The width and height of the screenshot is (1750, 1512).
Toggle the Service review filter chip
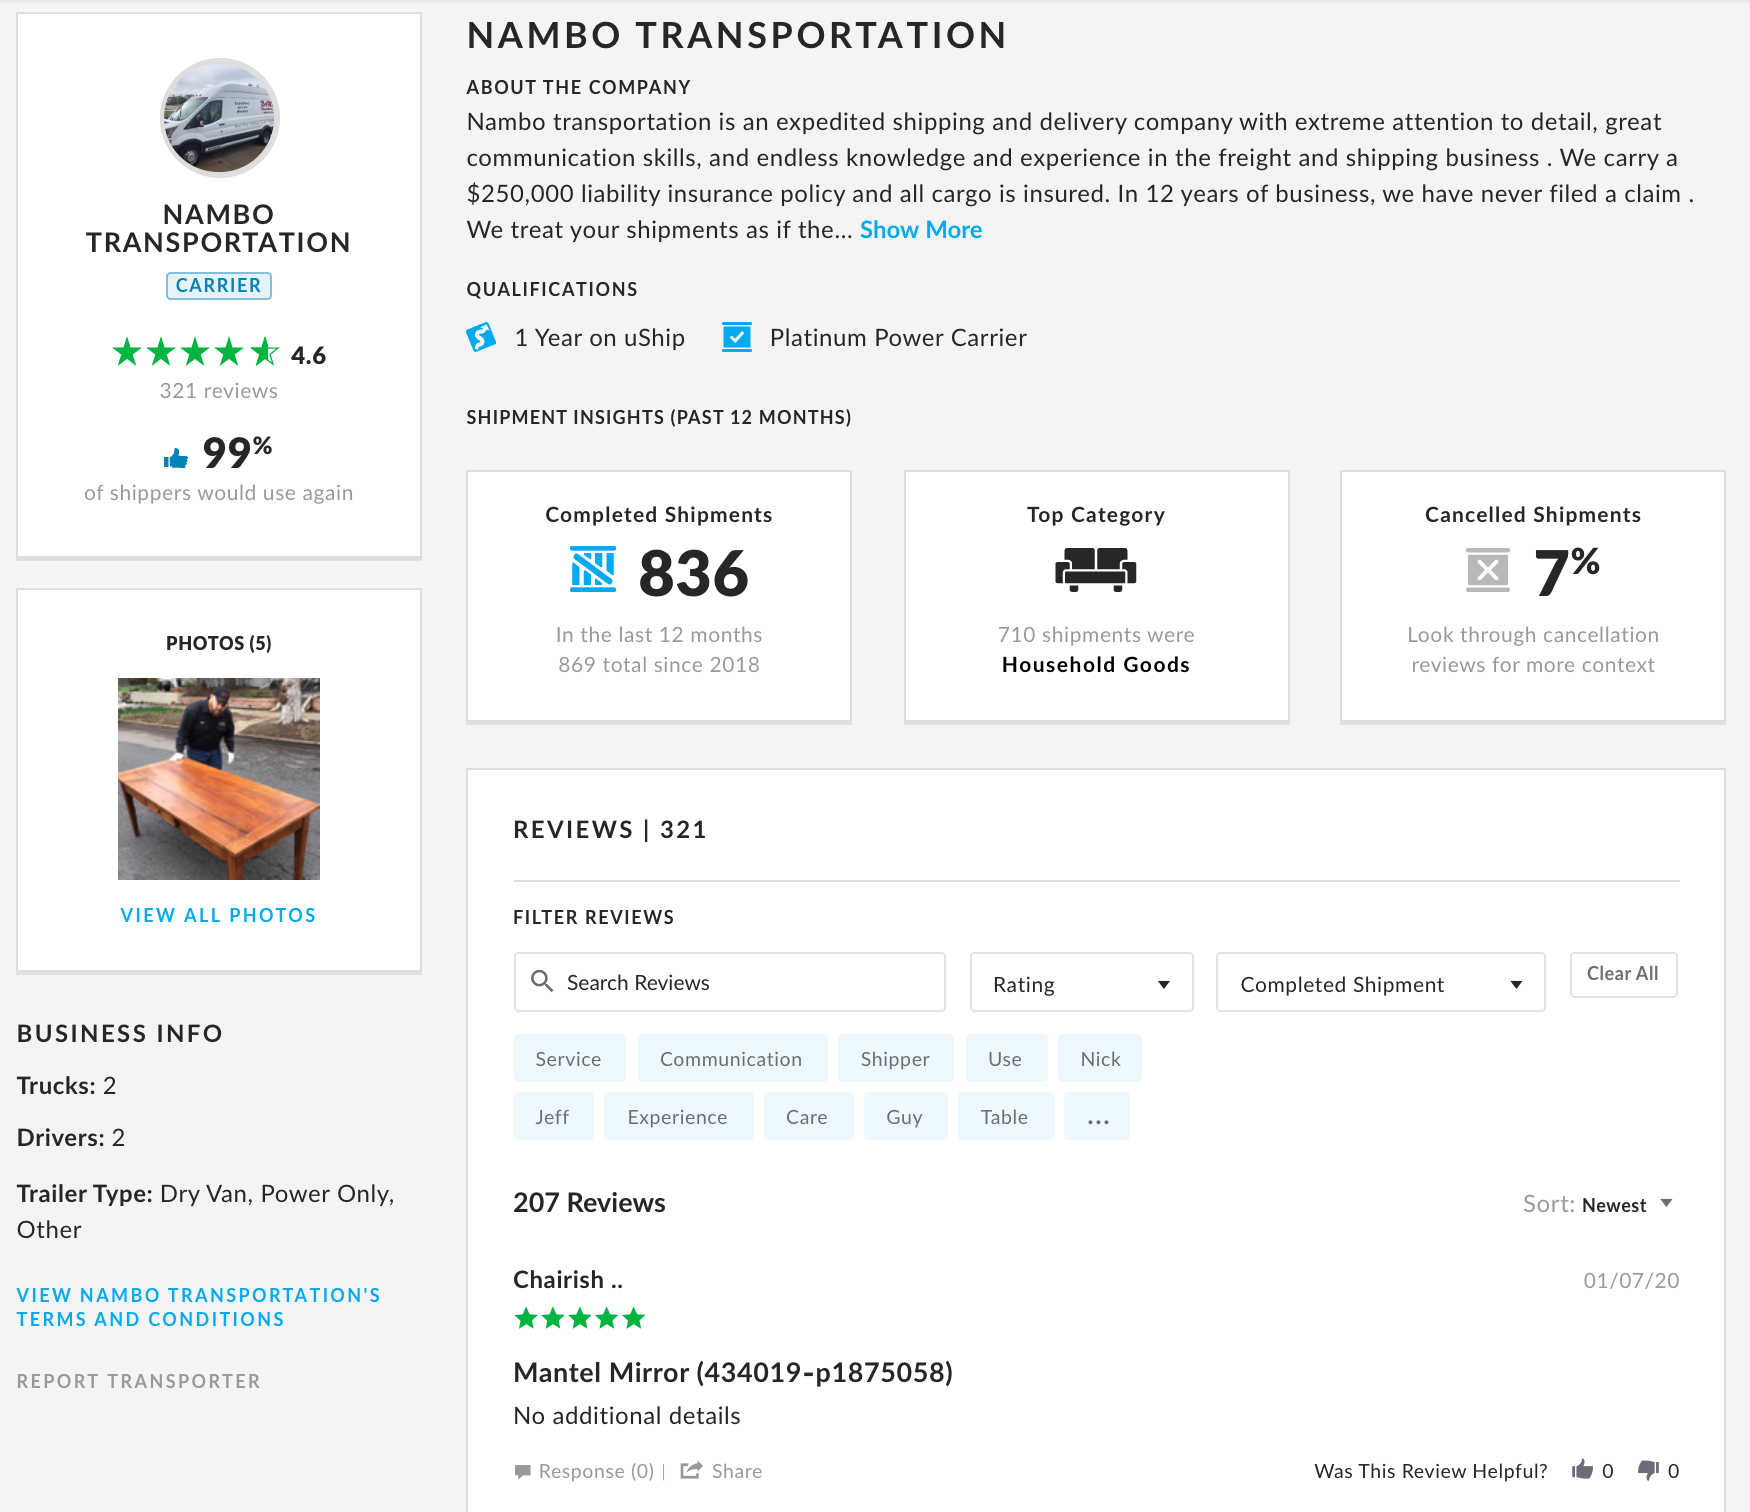click(x=569, y=1057)
